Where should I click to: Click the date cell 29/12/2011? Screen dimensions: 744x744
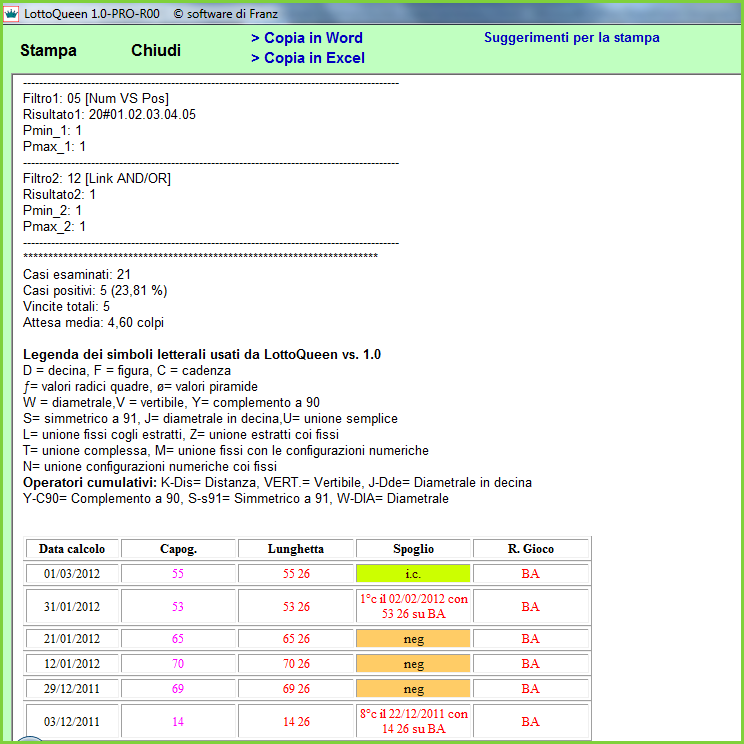[72, 688]
